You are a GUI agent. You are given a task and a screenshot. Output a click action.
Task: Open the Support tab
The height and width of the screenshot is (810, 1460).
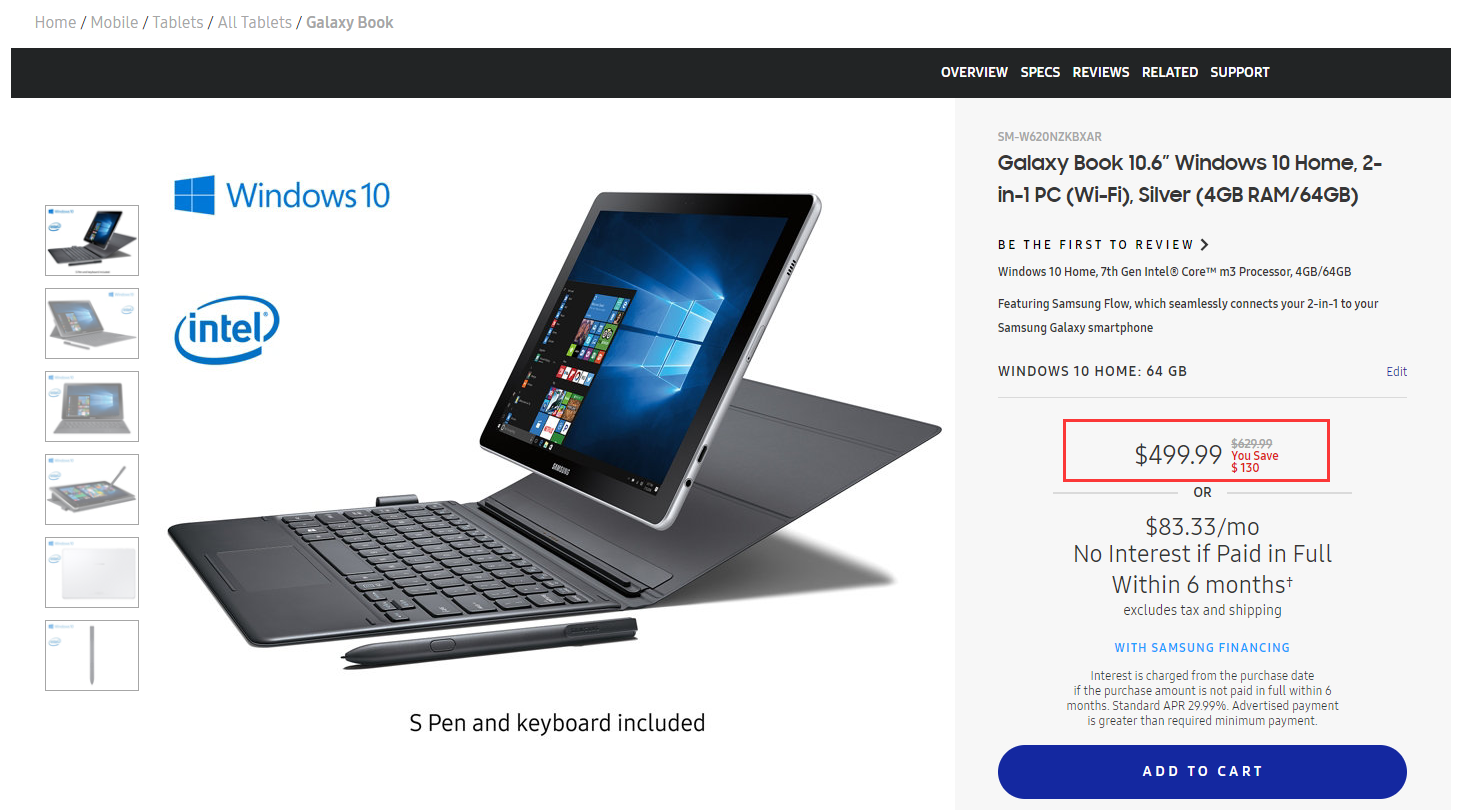pyautogui.click(x=1240, y=72)
